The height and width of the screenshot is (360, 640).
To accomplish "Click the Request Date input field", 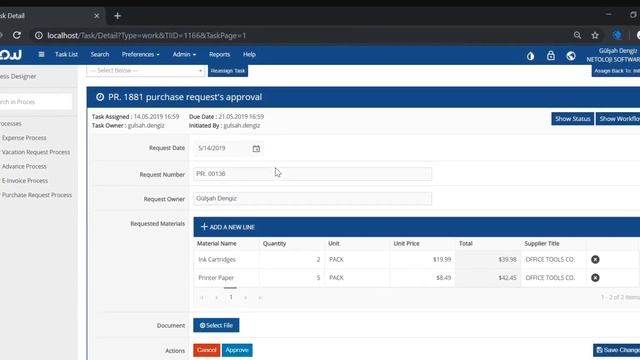I will [x=222, y=148].
